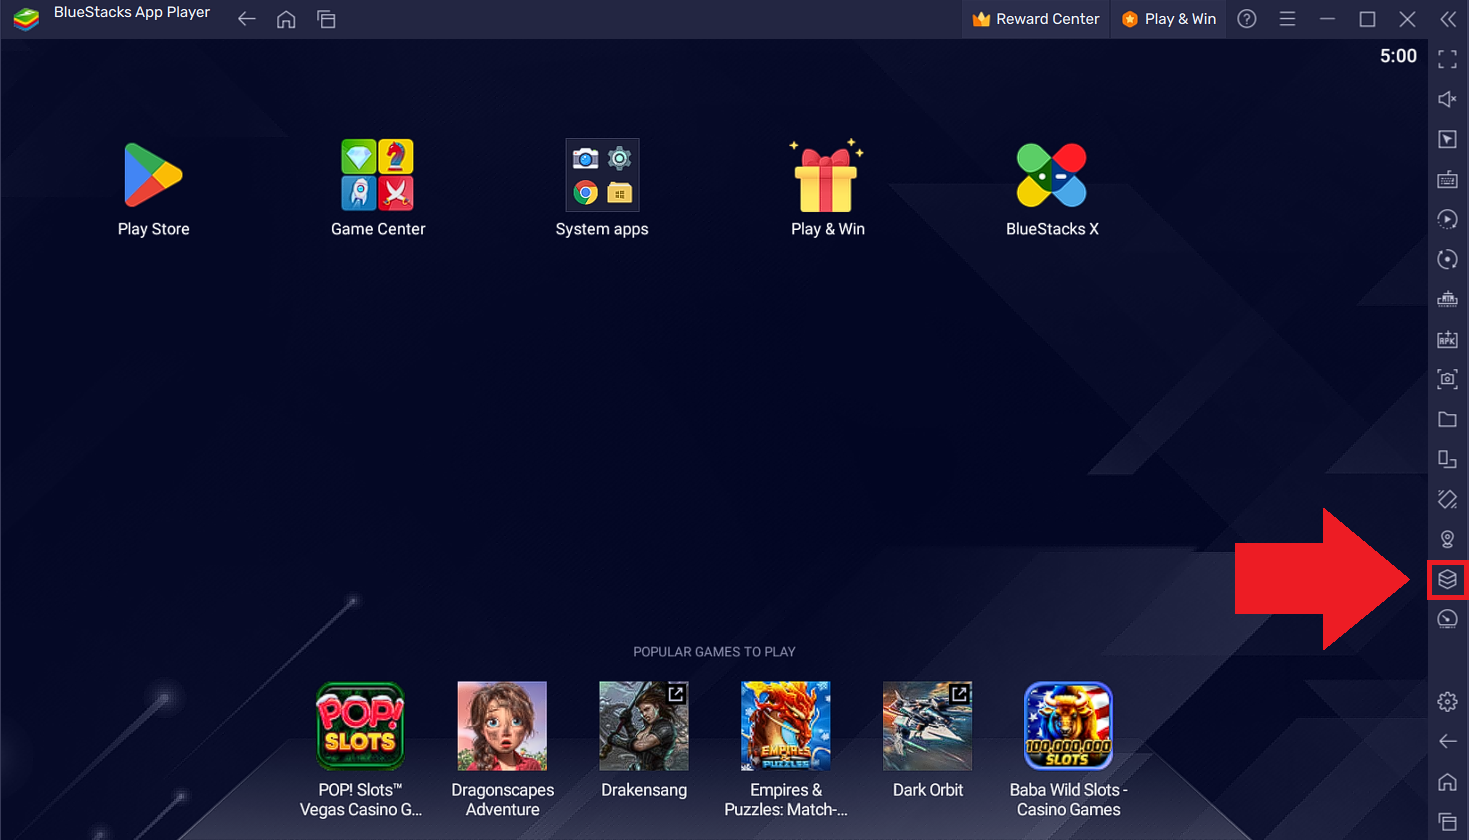1469x840 pixels.
Task: Open the Multi-instance Manager stacked layers icon
Action: click(x=1447, y=579)
